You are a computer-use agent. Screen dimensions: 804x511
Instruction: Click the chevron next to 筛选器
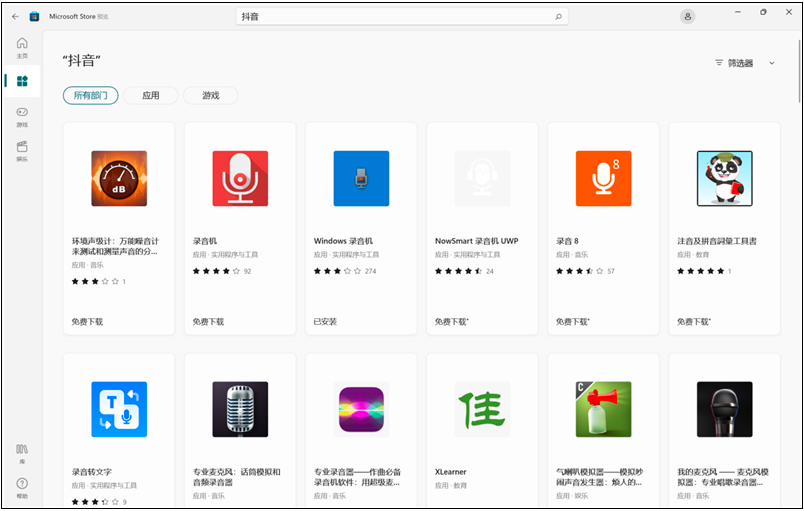(x=771, y=63)
